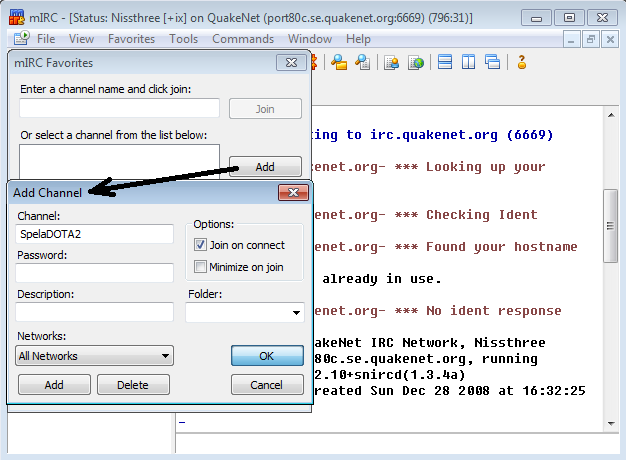Expand the Folder dropdown
Image resolution: width=626 pixels, height=460 pixels.
click(296, 313)
